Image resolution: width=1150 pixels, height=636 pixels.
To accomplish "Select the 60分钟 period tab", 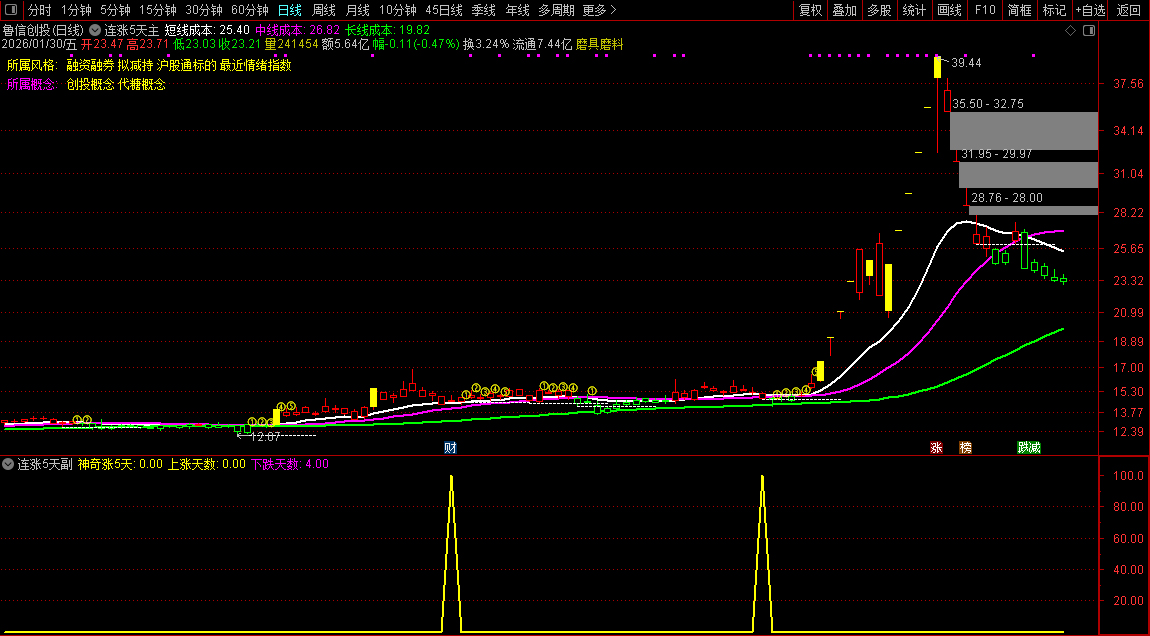I will [250, 10].
